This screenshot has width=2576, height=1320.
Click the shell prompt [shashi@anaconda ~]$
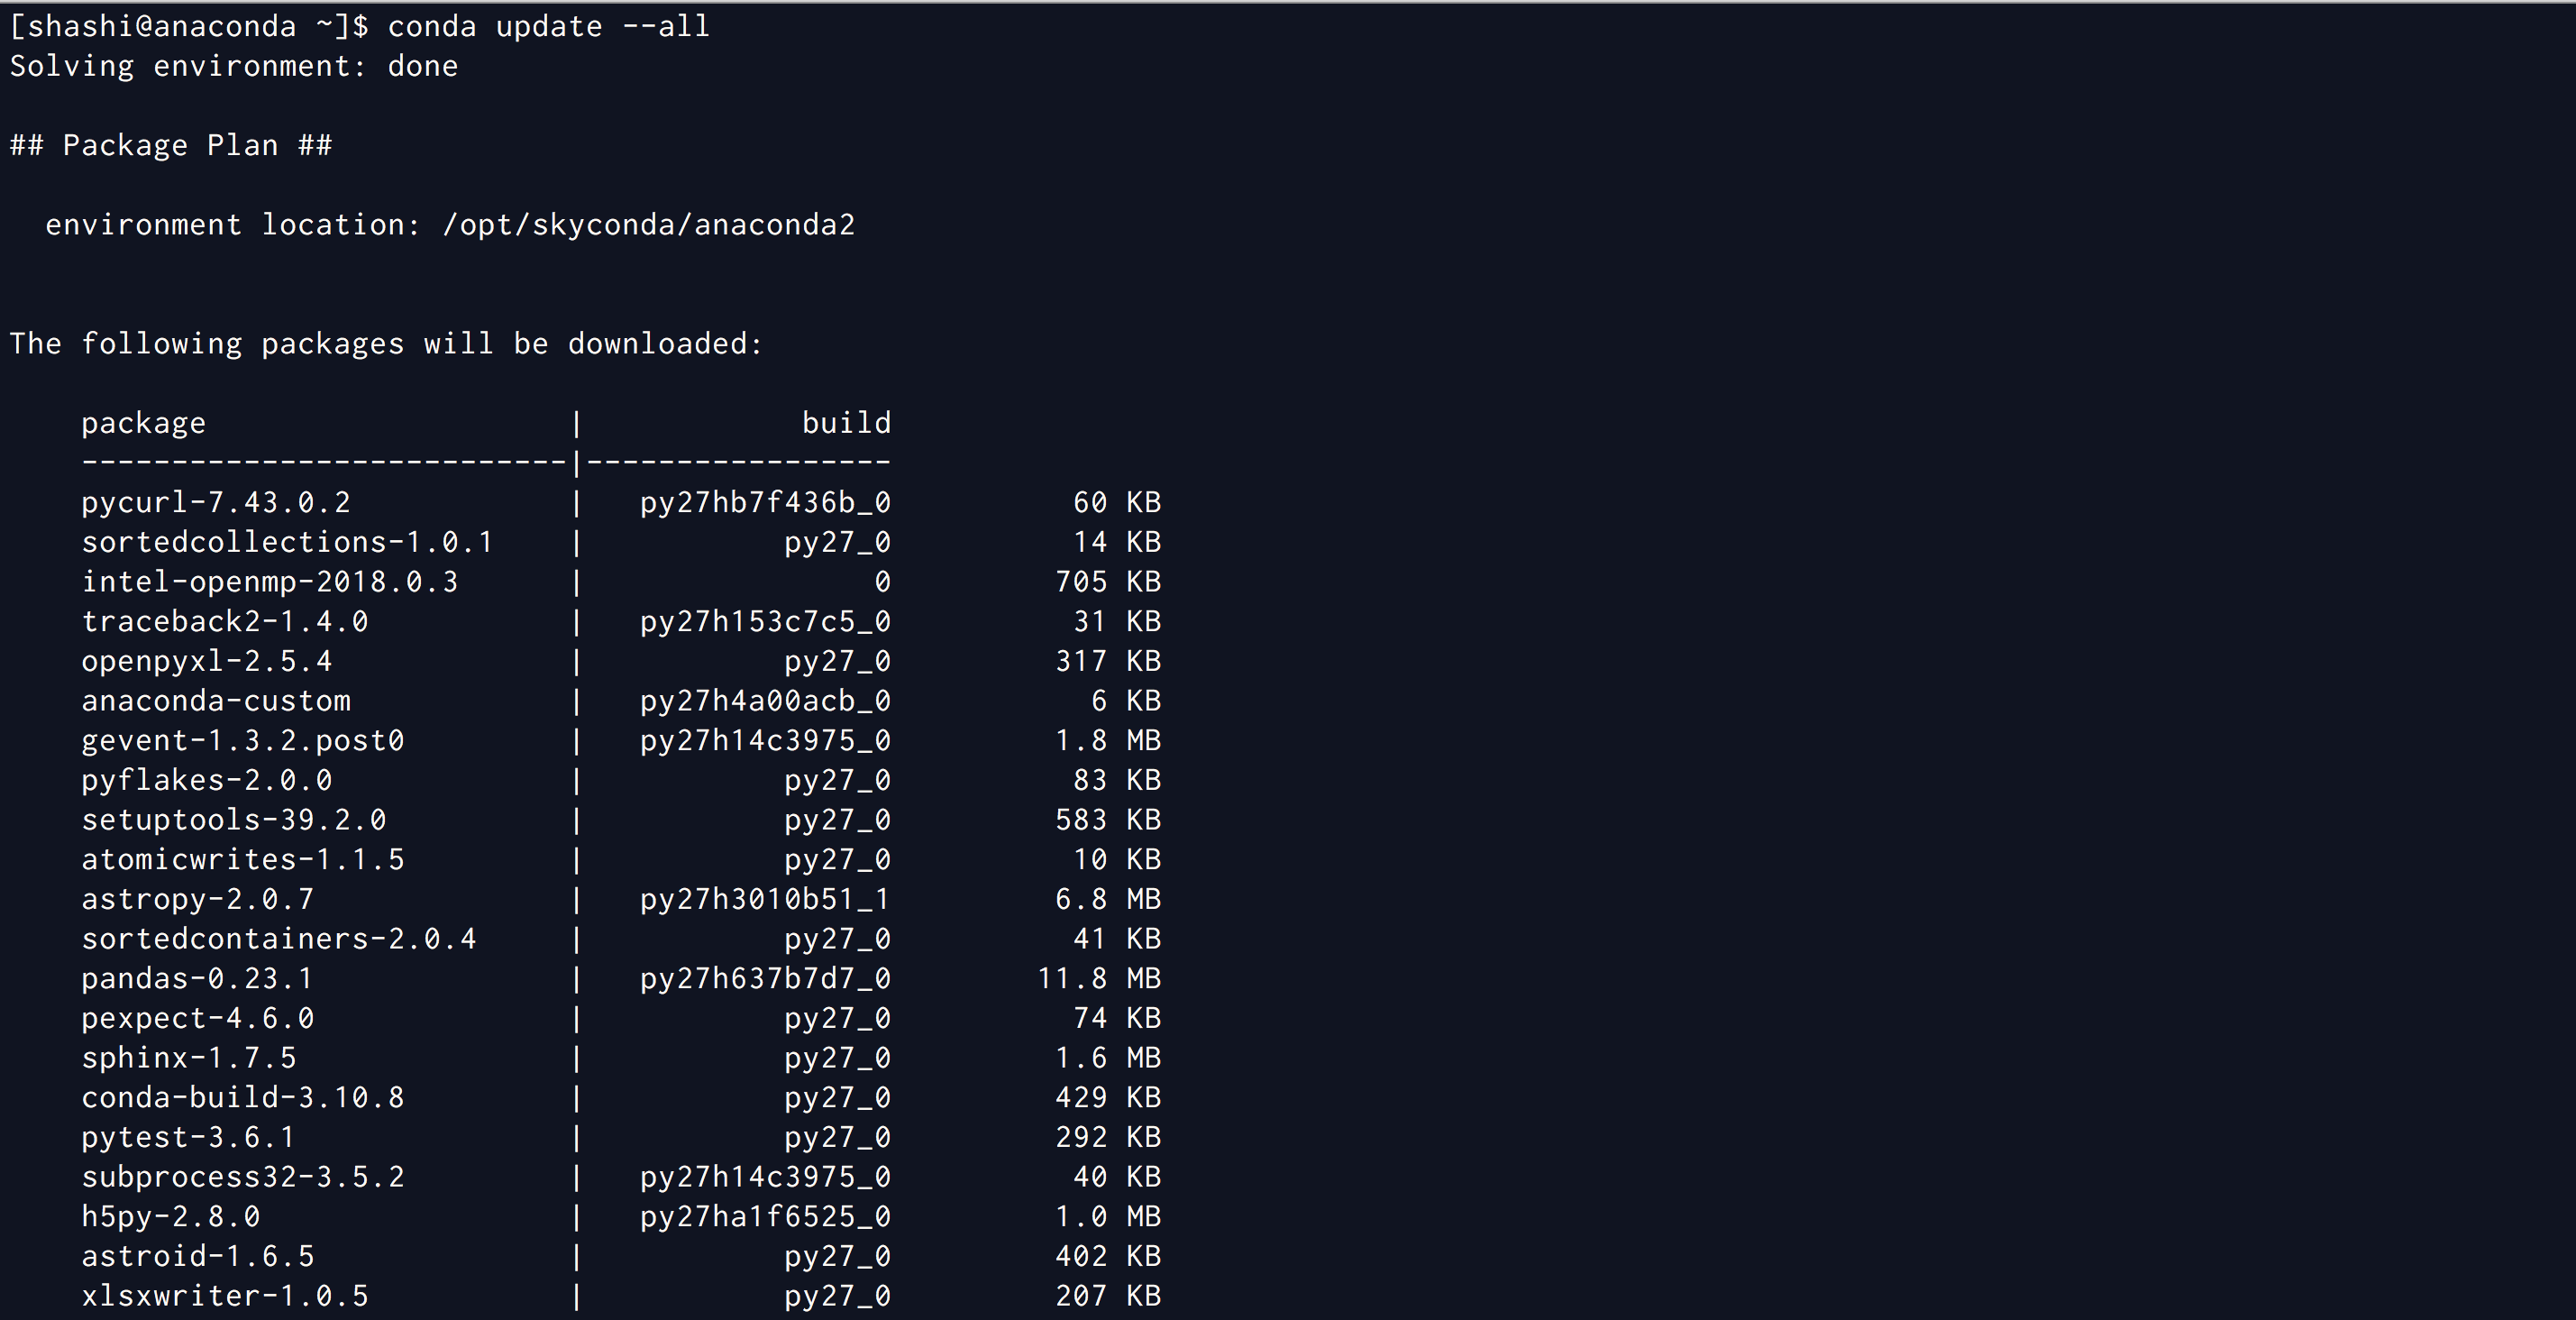click(188, 26)
